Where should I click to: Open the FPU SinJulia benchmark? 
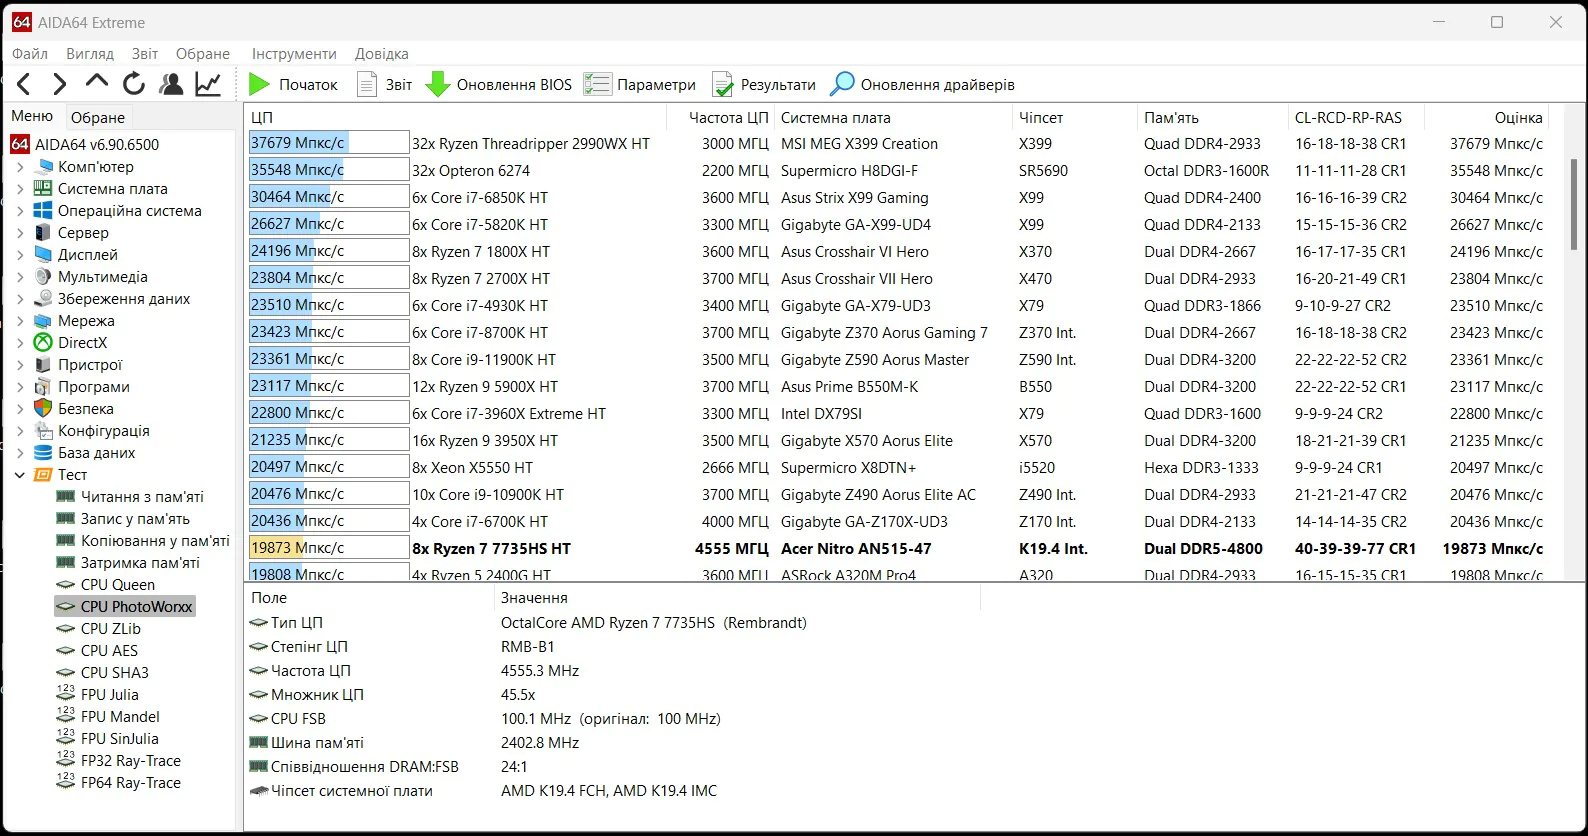[108, 739]
